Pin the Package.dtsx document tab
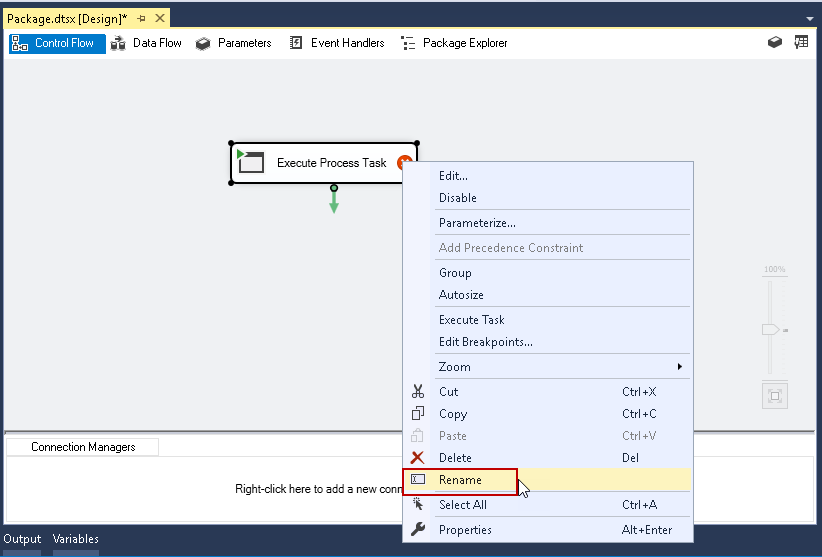822x557 pixels. (141, 19)
